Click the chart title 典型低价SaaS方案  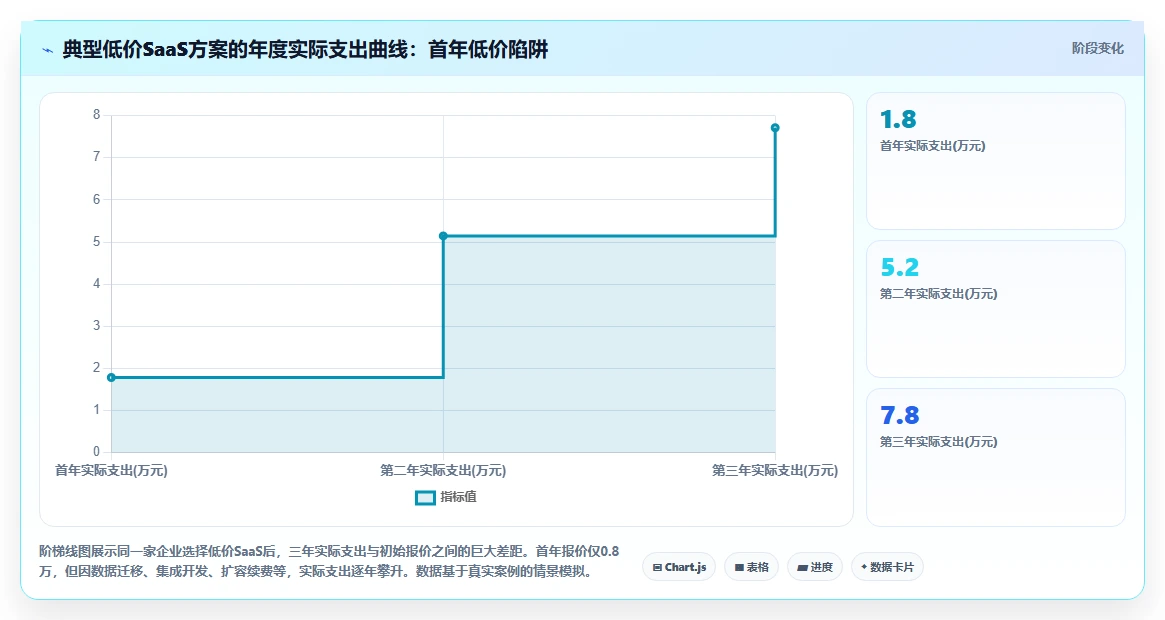click(x=305, y=50)
